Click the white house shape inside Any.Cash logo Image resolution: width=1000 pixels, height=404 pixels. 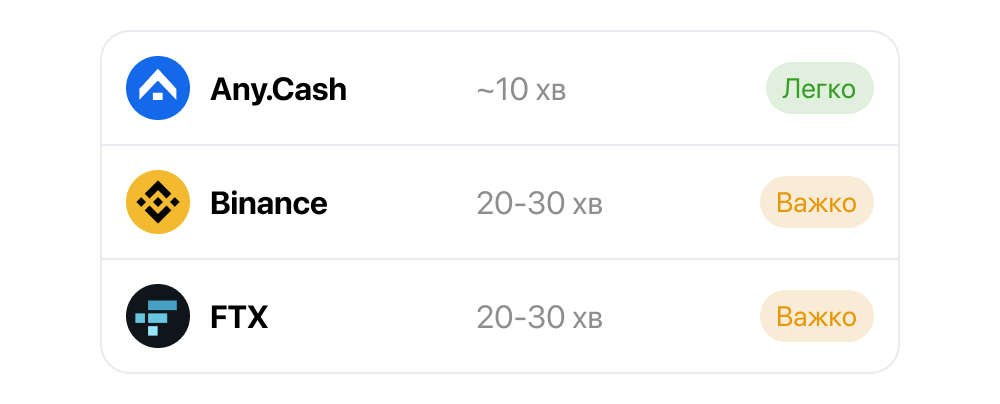(158, 86)
